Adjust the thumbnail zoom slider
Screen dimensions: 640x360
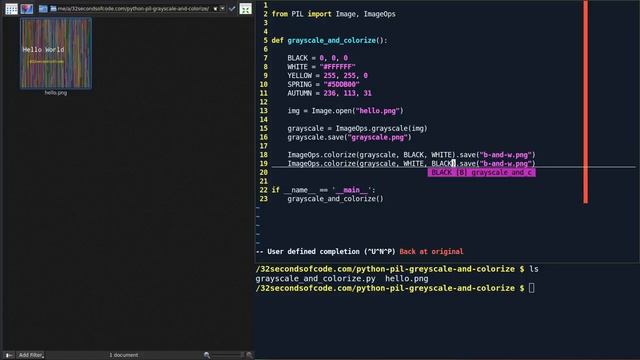pyautogui.click(x=227, y=355)
